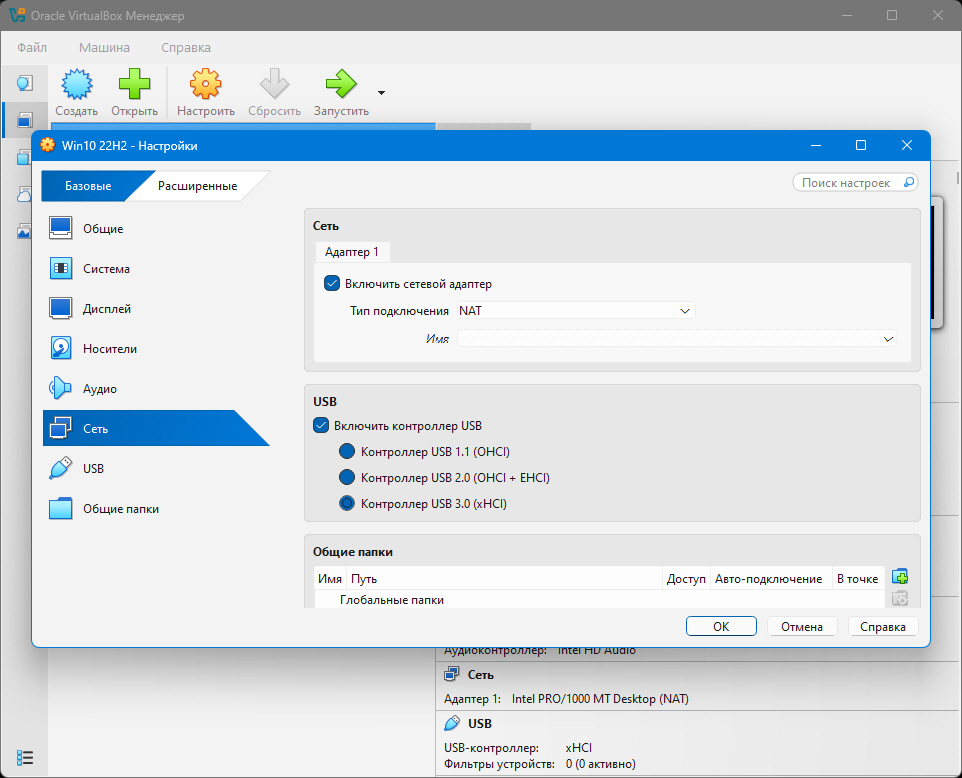Image resolution: width=962 pixels, height=778 pixels.
Task: Open the Аудио settings category
Action: pyautogui.click(x=156, y=388)
